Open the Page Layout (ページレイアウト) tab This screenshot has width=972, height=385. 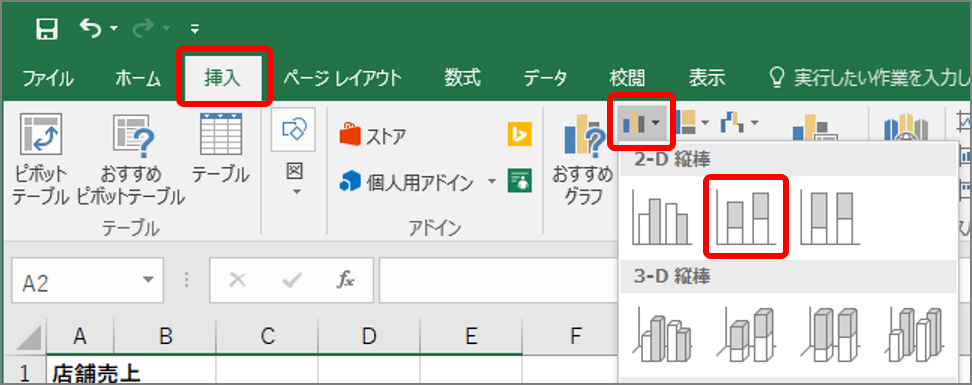[342, 78]
